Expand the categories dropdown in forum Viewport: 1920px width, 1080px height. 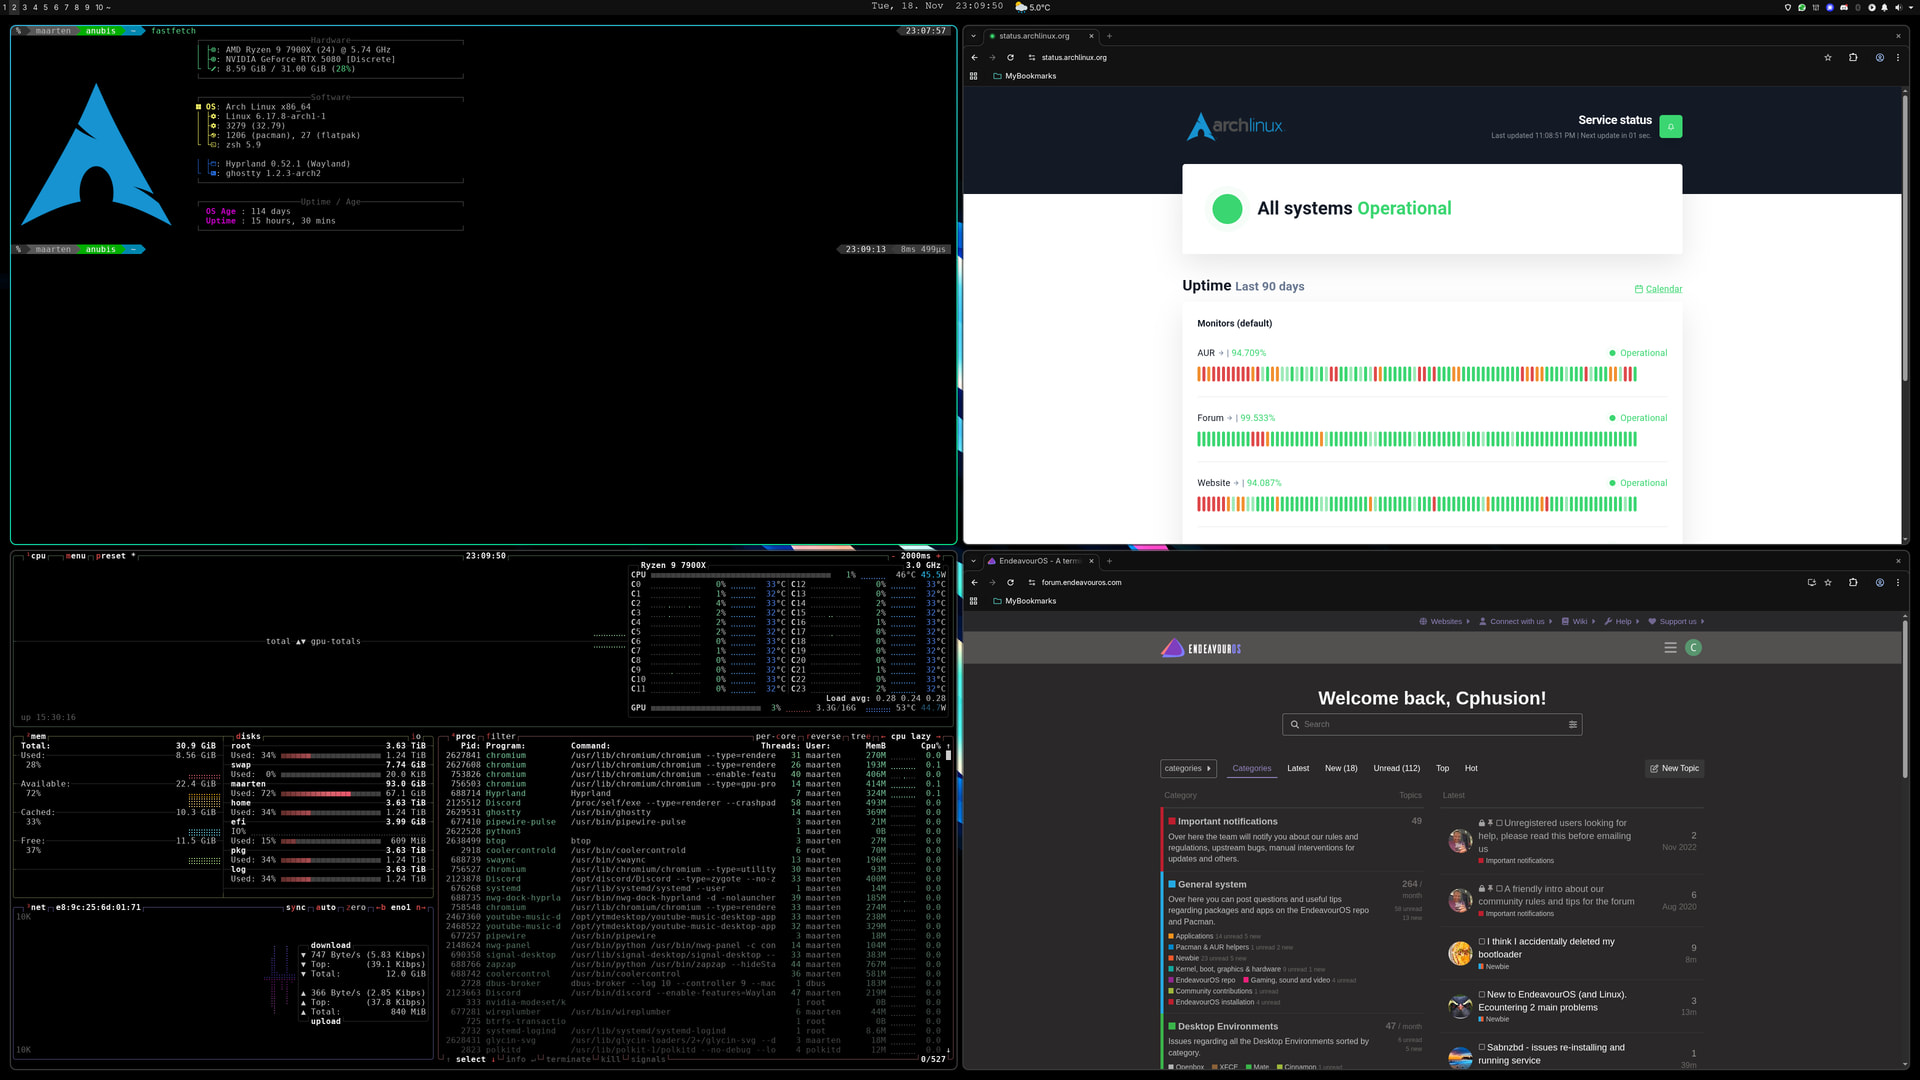(x=1188, y=769)
